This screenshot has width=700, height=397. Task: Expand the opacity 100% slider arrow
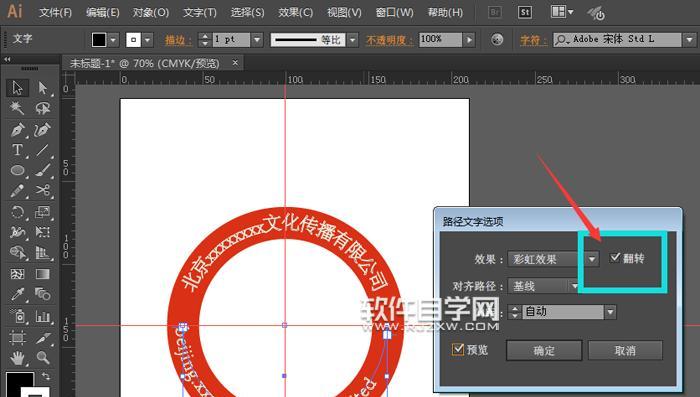(x=469, y=40)
